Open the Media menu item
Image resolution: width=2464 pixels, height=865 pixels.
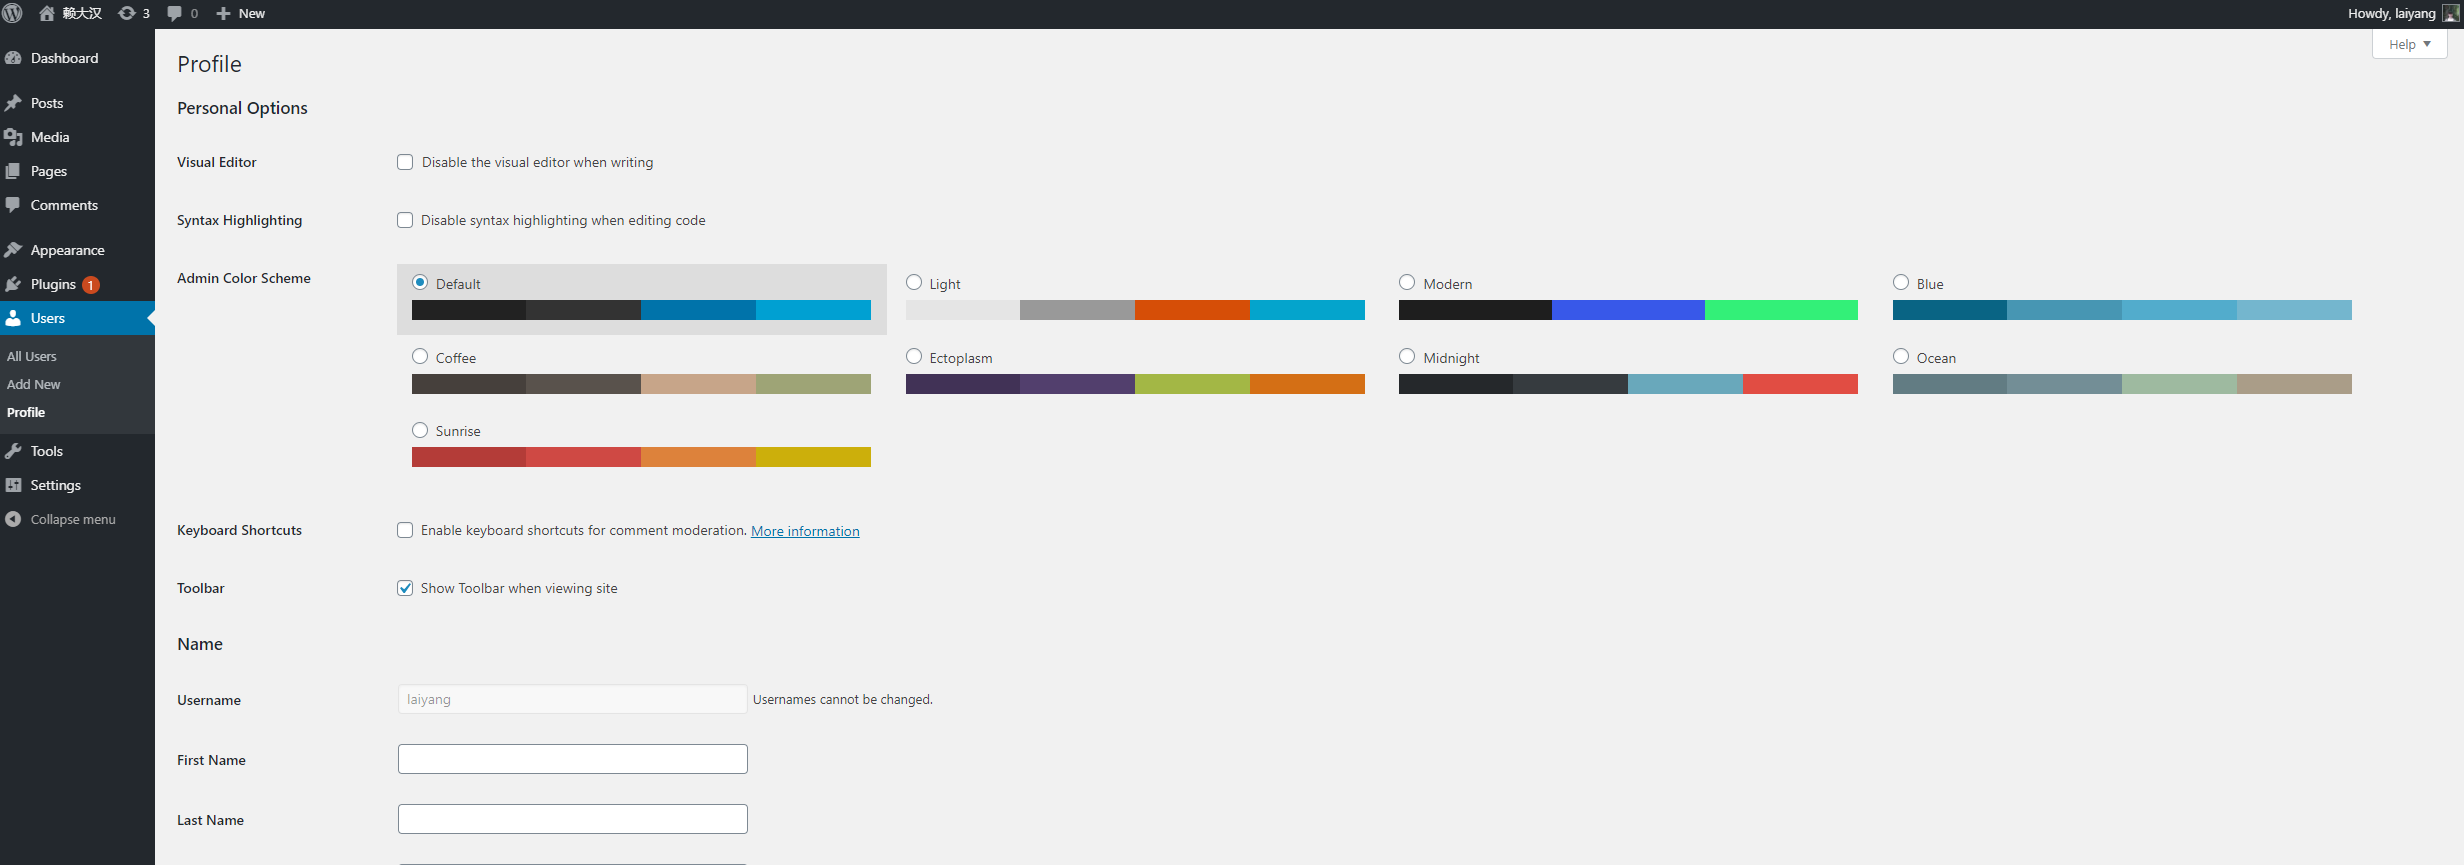click(77, 137)
